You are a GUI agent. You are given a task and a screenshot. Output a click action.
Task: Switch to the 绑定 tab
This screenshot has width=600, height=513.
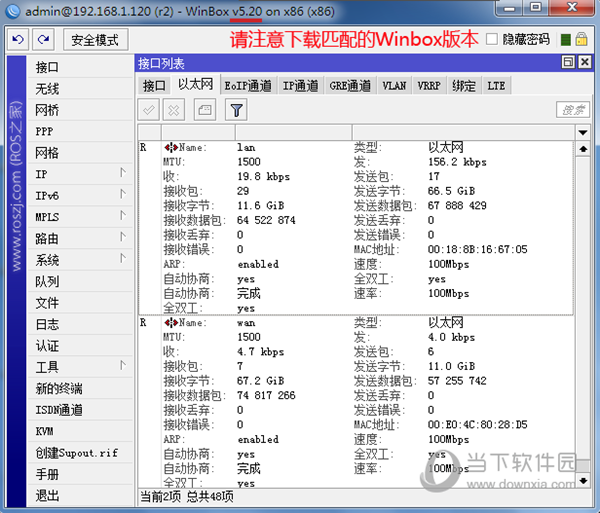click(464, 86)
